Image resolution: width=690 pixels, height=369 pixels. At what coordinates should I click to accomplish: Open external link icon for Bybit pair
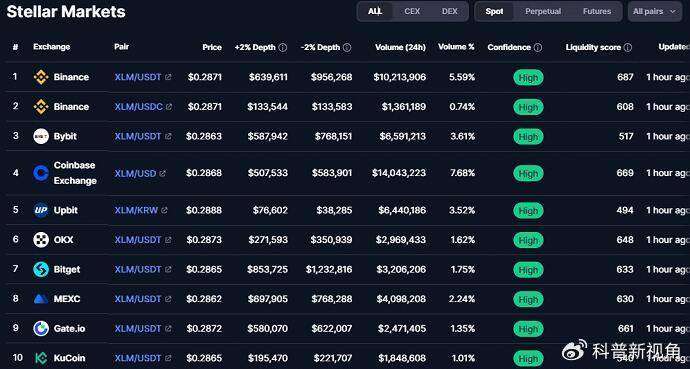click(x=168, y=136)
